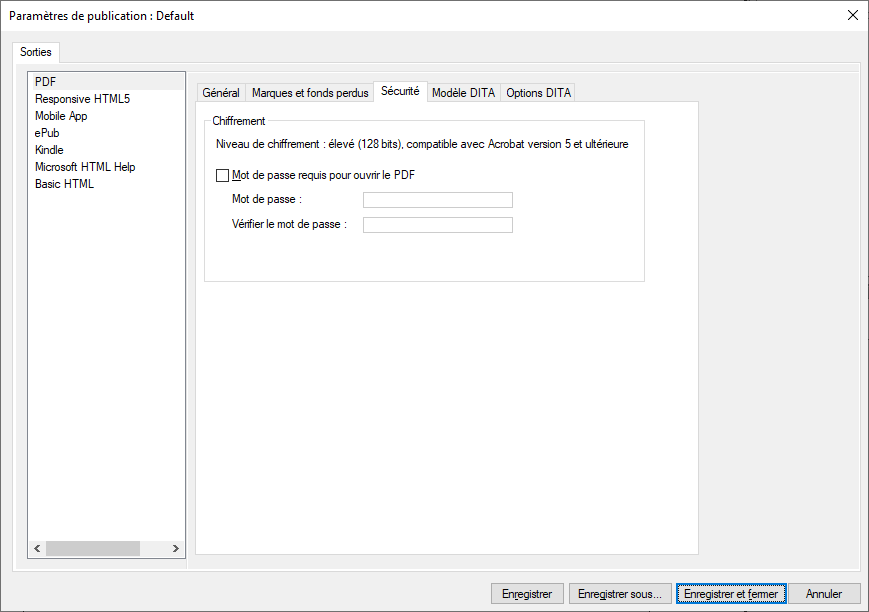Select PDF in the output list

[45, 81]
